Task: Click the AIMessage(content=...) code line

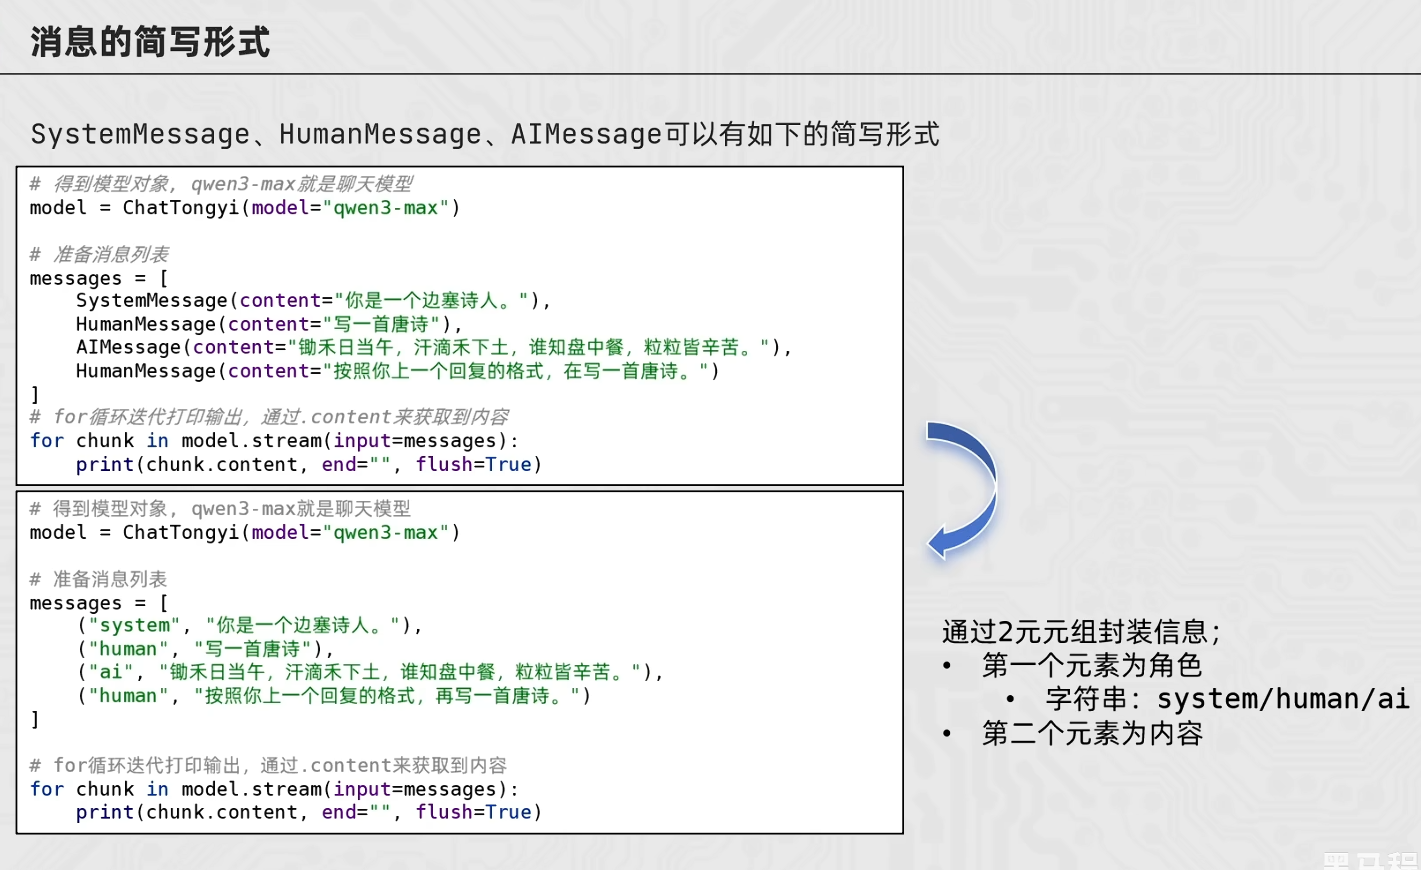Action: tap(434, 347)
